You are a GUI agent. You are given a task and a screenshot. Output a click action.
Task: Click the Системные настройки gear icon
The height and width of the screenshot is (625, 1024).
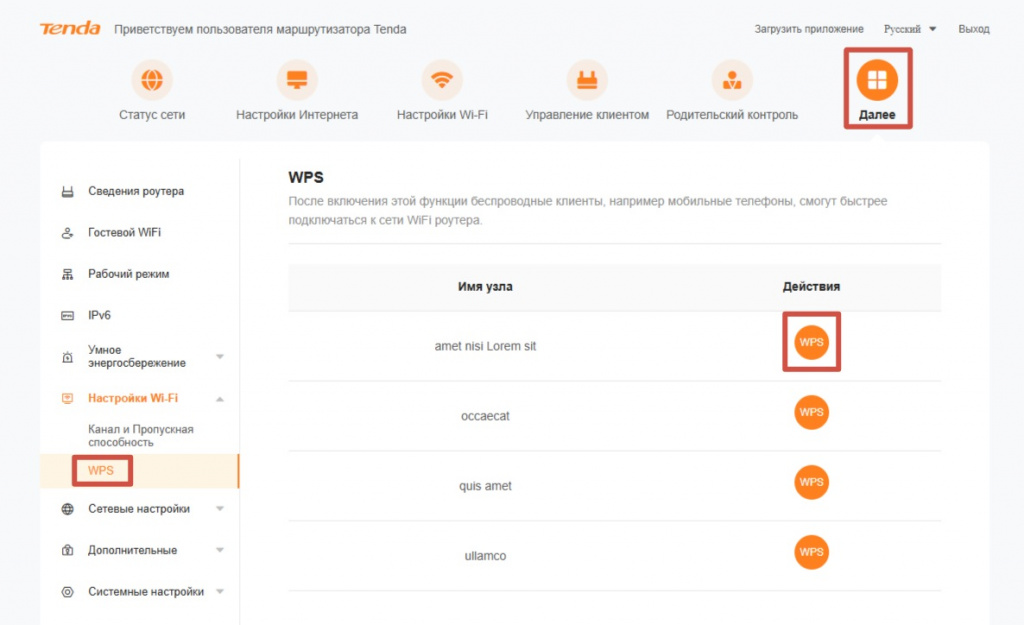pyautogui.click(x=67, y=592)
